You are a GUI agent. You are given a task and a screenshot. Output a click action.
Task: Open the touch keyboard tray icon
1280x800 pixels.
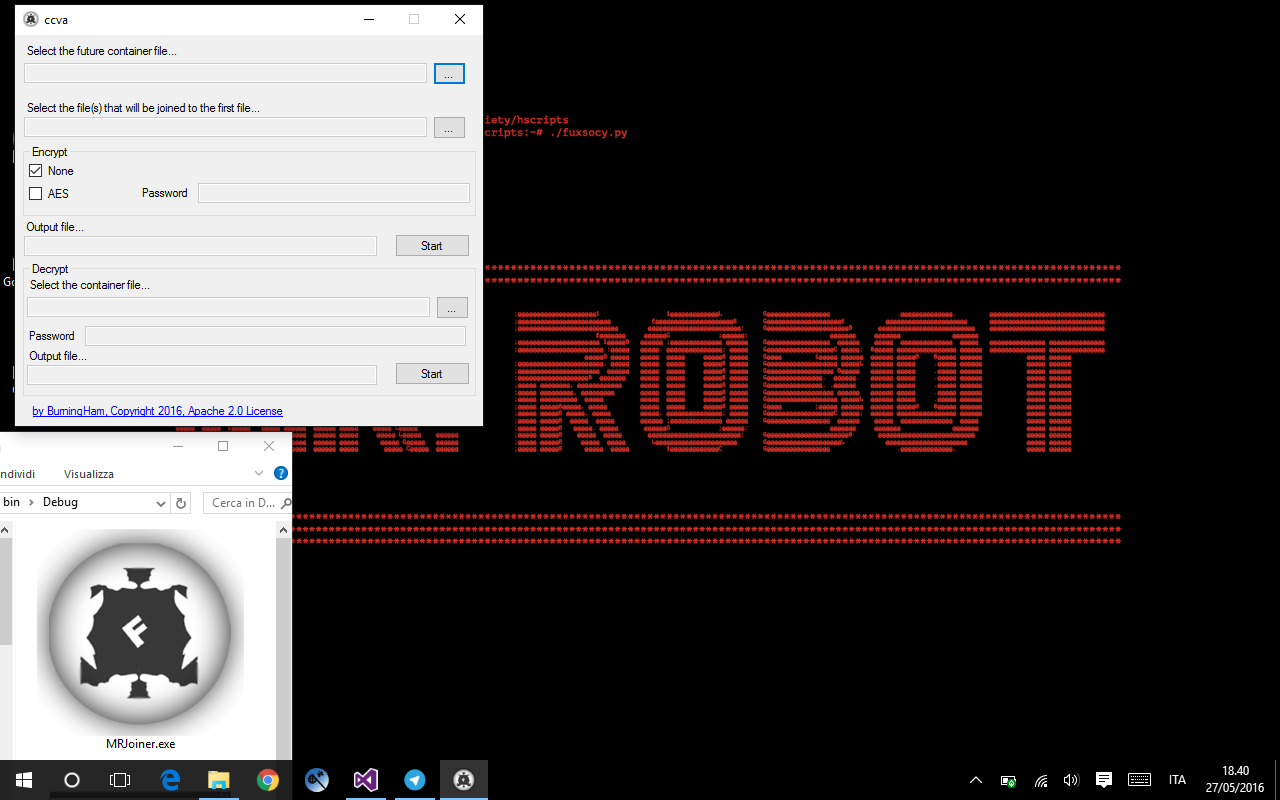(x=1139, y=780)
